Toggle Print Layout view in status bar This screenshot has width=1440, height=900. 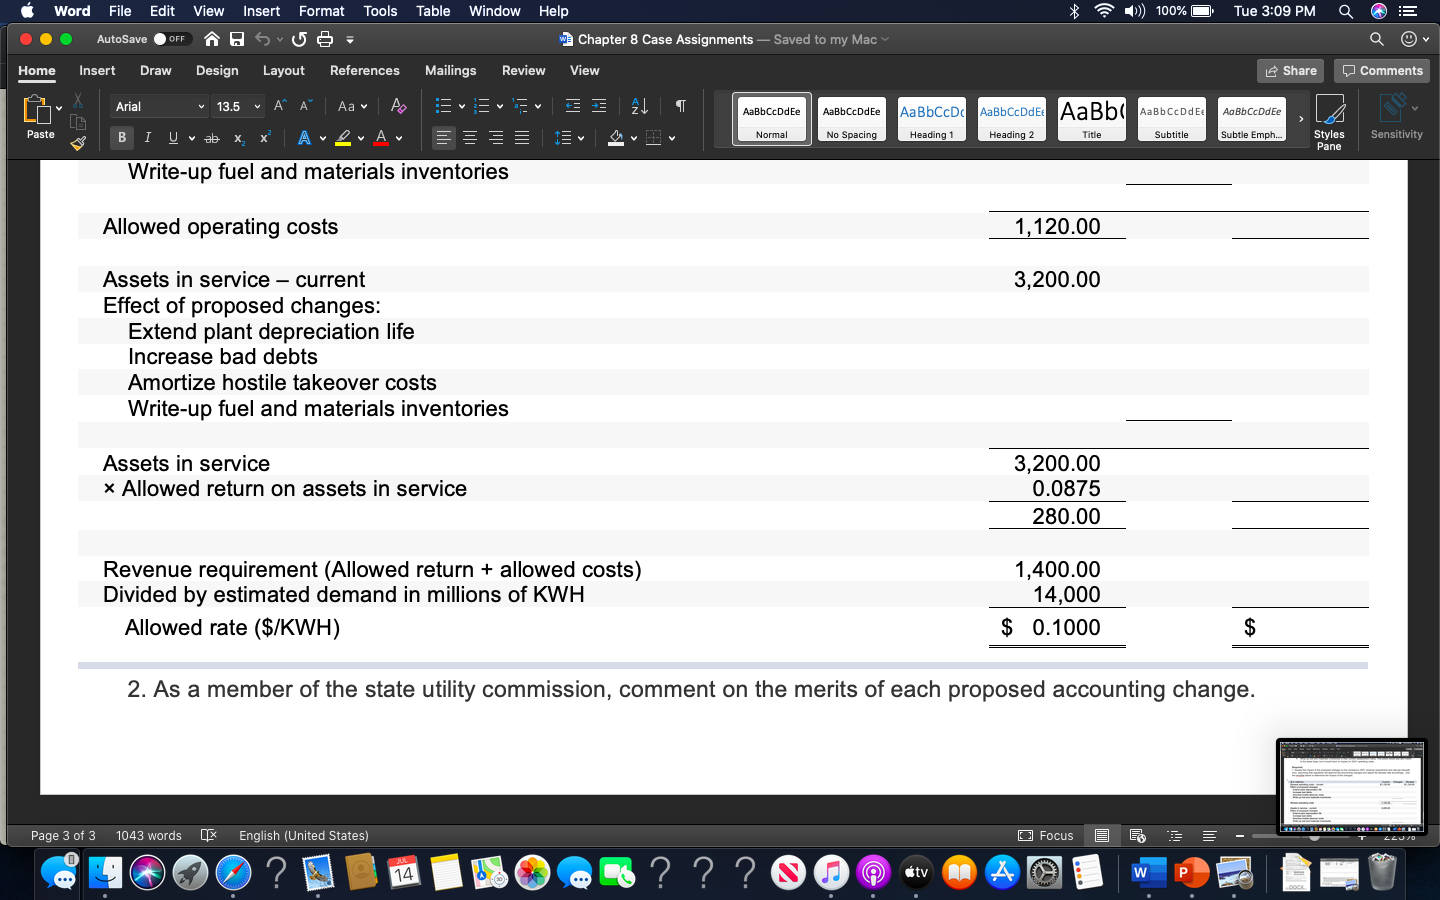click(x=1101, y=836)
